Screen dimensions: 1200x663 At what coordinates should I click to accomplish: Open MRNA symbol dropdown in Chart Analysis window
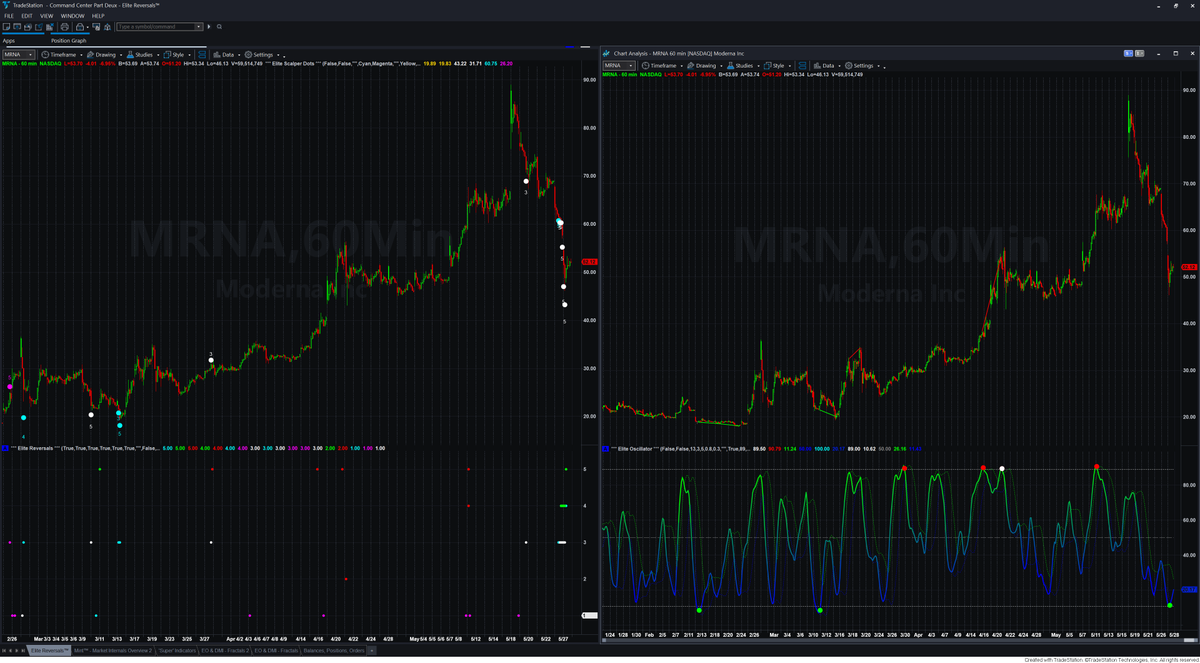click(631, 65)
